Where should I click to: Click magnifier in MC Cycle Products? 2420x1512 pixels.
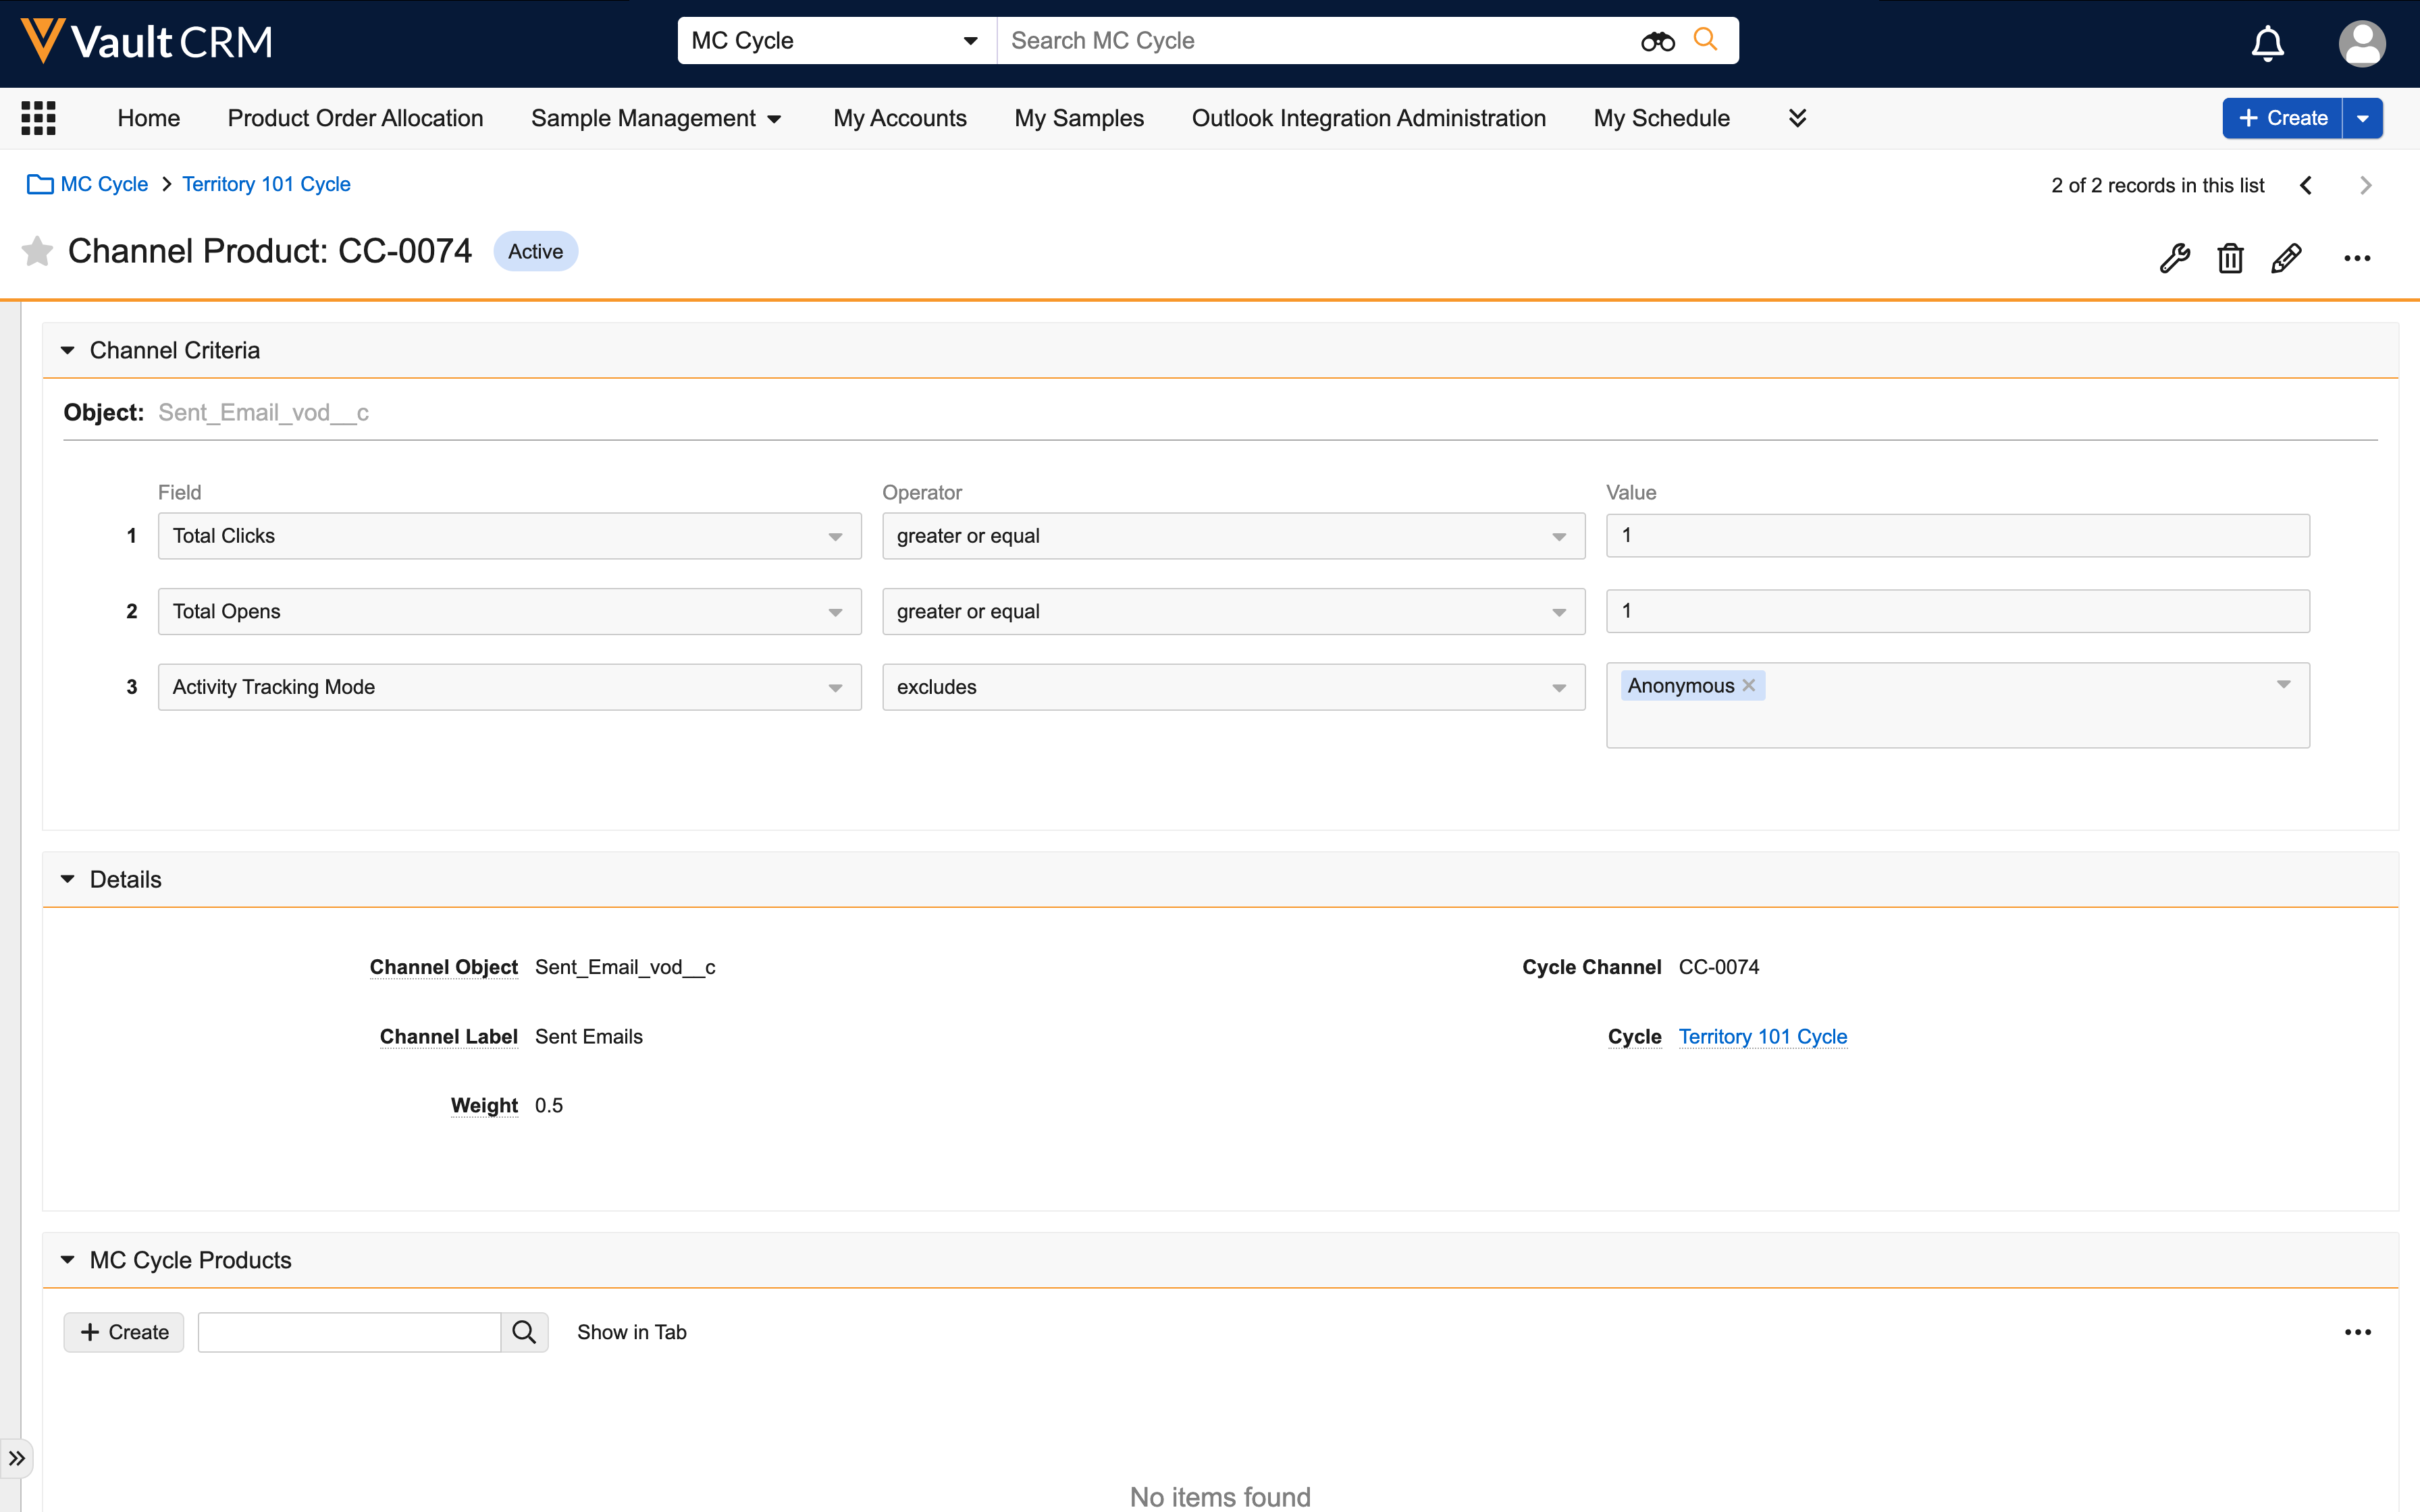[x=524, y=1332]
